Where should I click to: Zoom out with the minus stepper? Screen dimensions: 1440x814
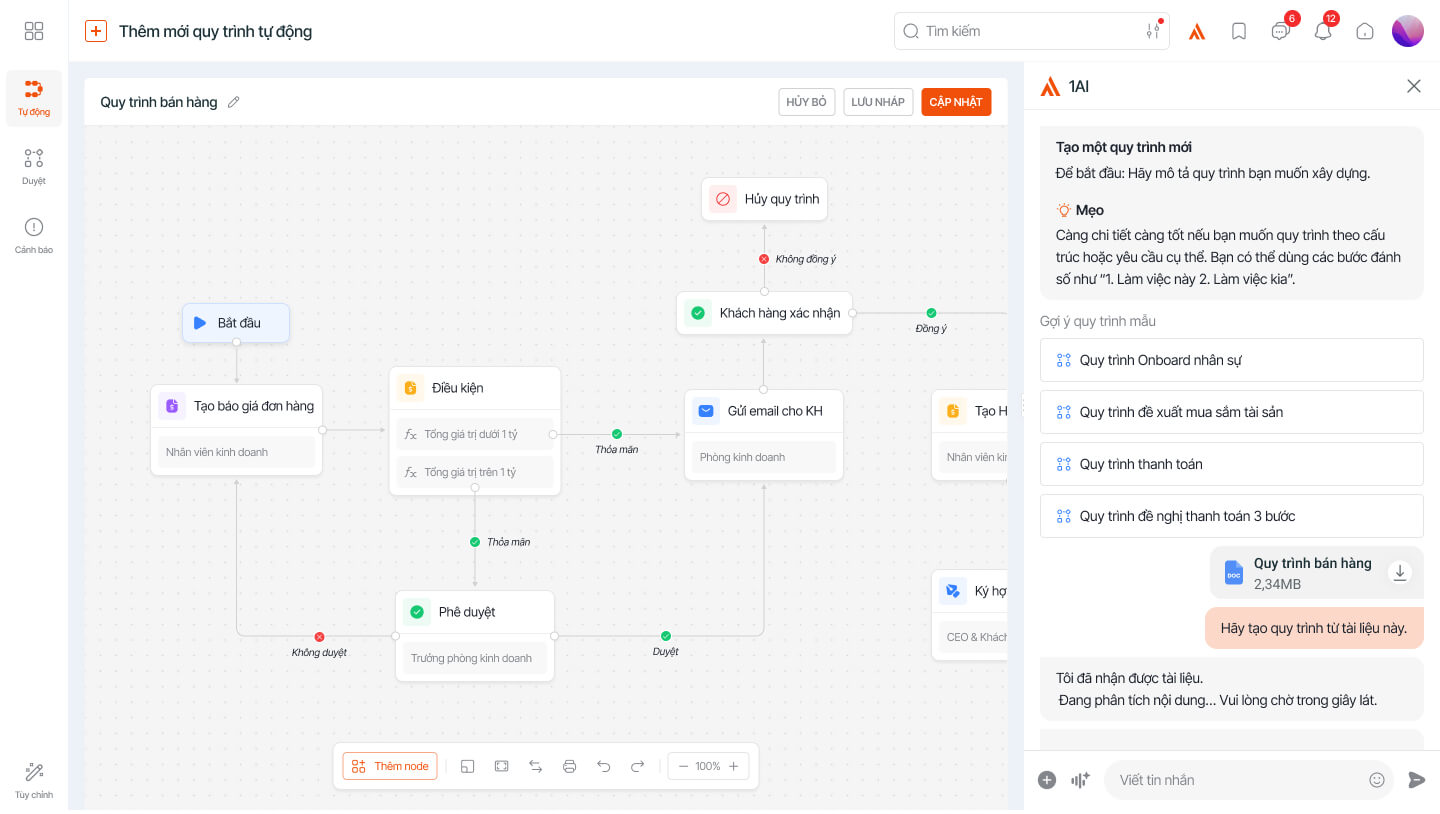pyautogui.click(x=683, y=766)
